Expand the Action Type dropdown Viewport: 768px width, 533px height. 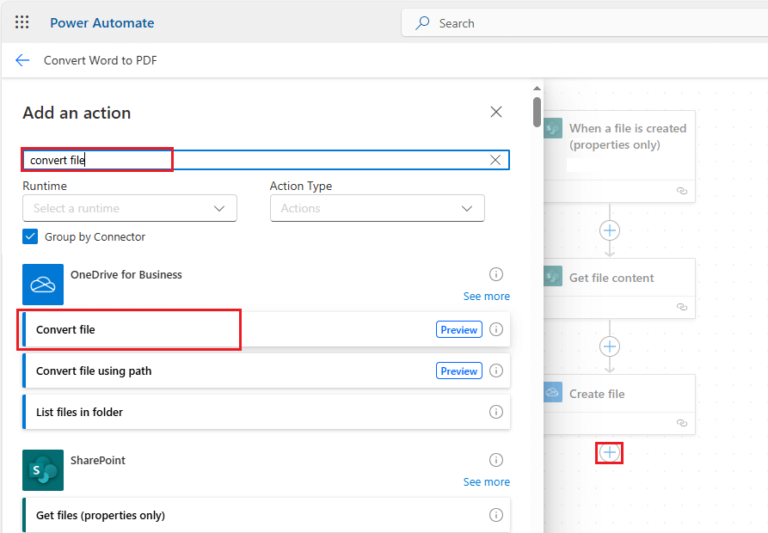pos(377,208)
